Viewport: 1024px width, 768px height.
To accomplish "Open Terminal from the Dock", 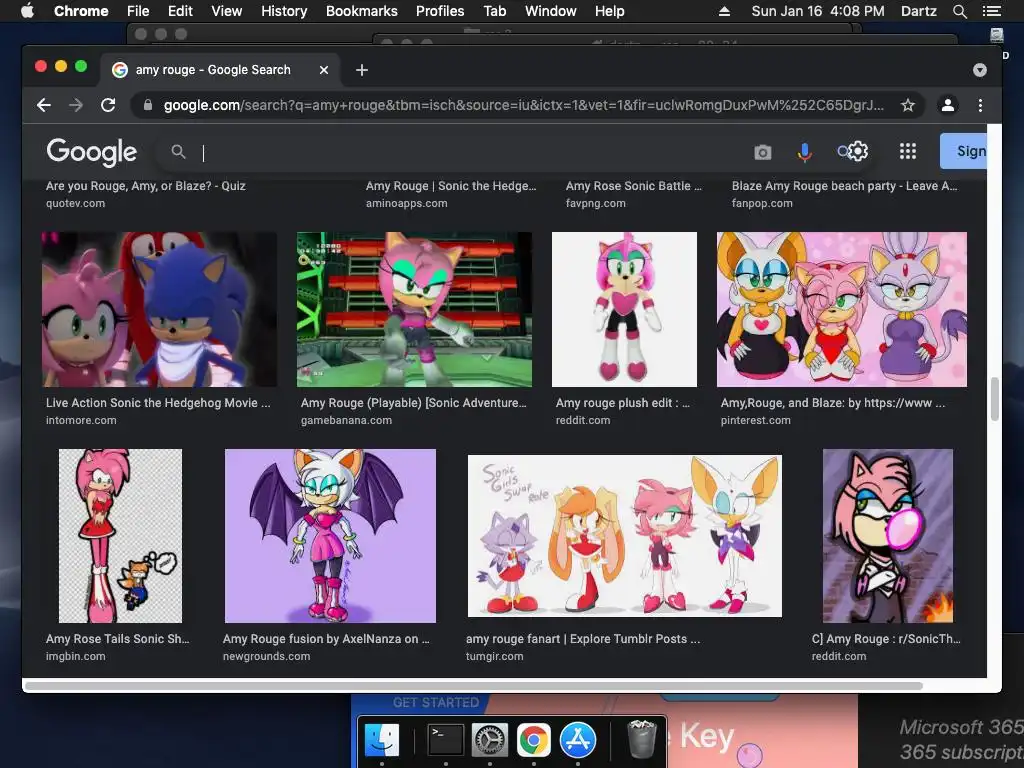I will click(x=445, y=740).
